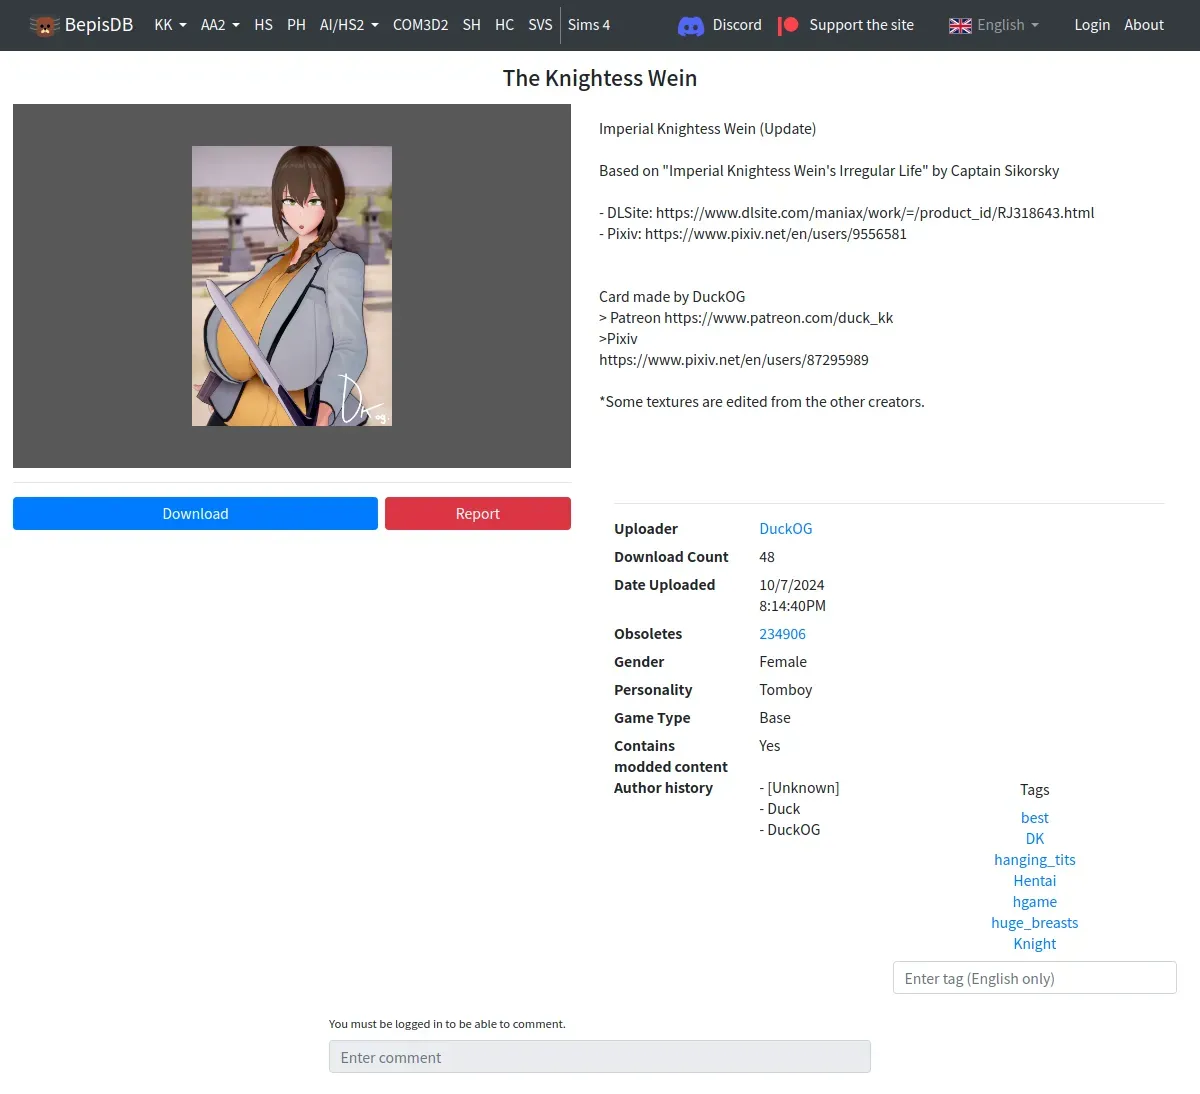Click the Pixiv users/87295989 URL text
Image resolution: width=1200 pixels, height=1094 pixels.
tap(734, 360)
